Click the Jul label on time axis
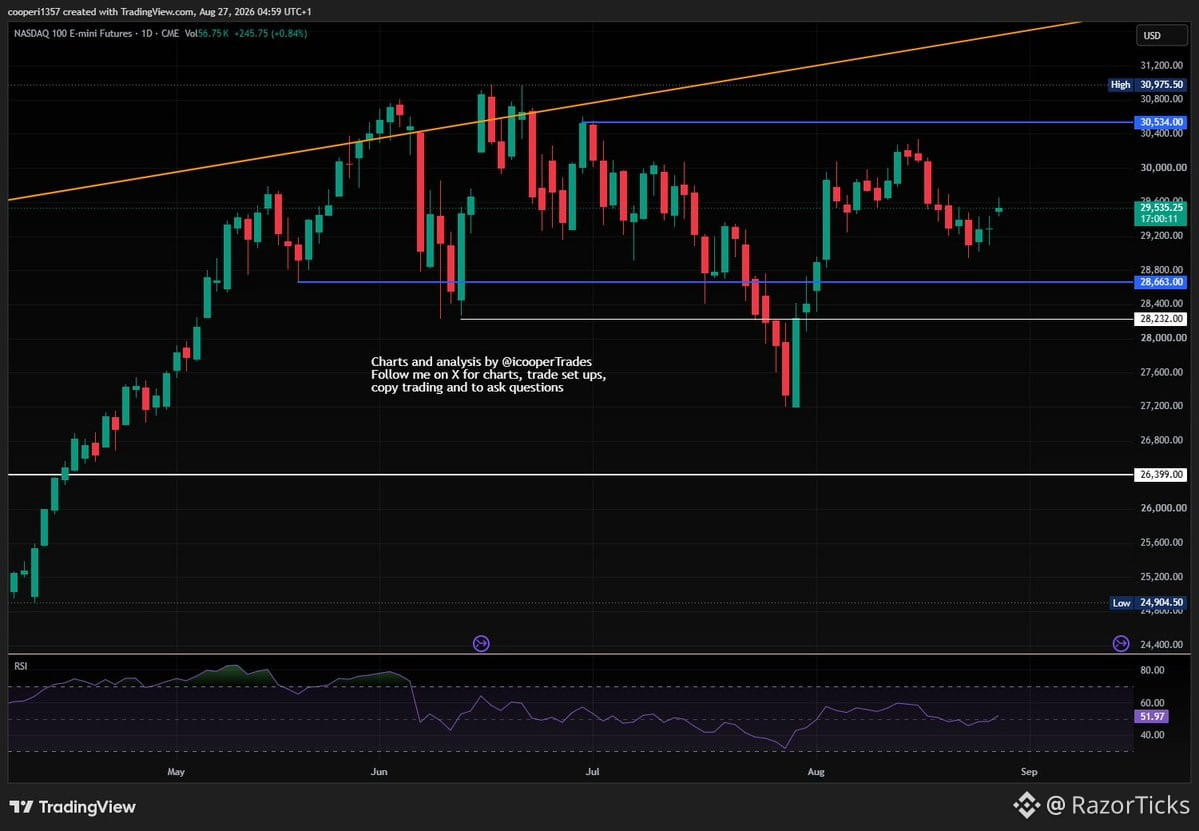The height and width of the screenshot is (831, 1199). tap(592, 771)
